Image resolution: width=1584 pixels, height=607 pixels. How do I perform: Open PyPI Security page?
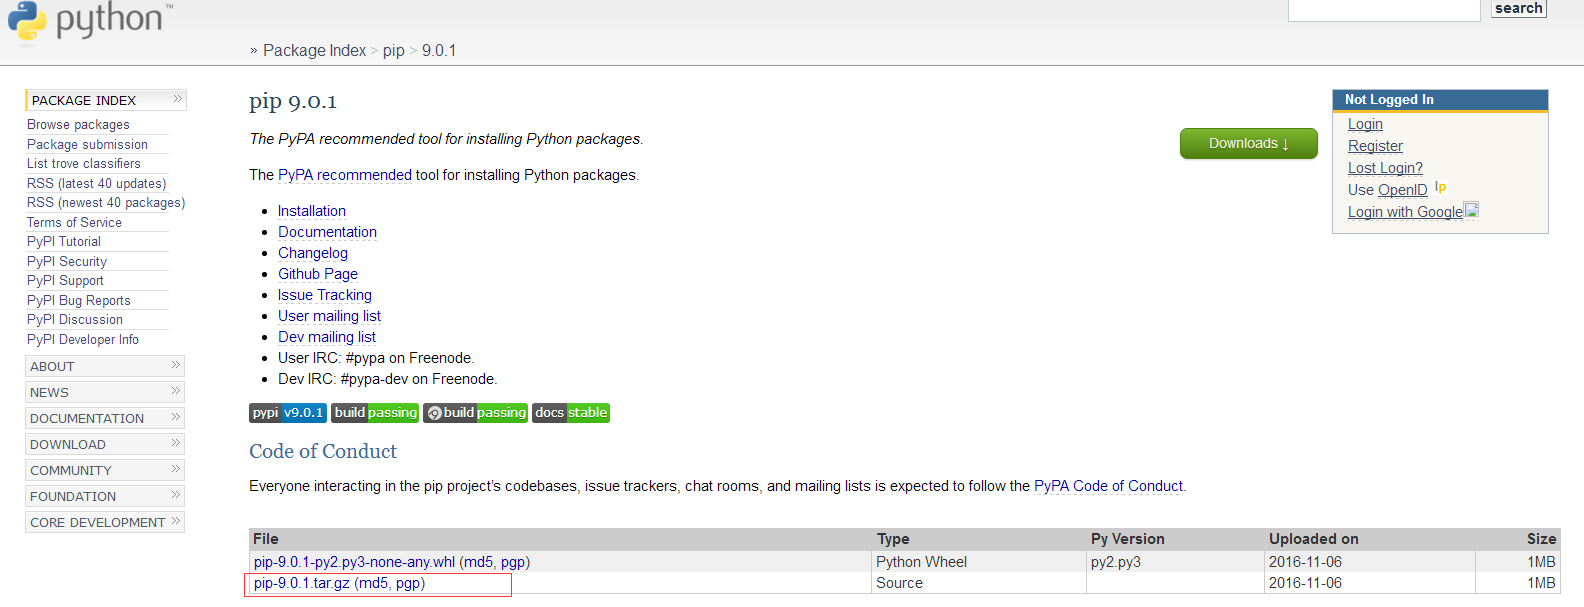coord(67,261)
